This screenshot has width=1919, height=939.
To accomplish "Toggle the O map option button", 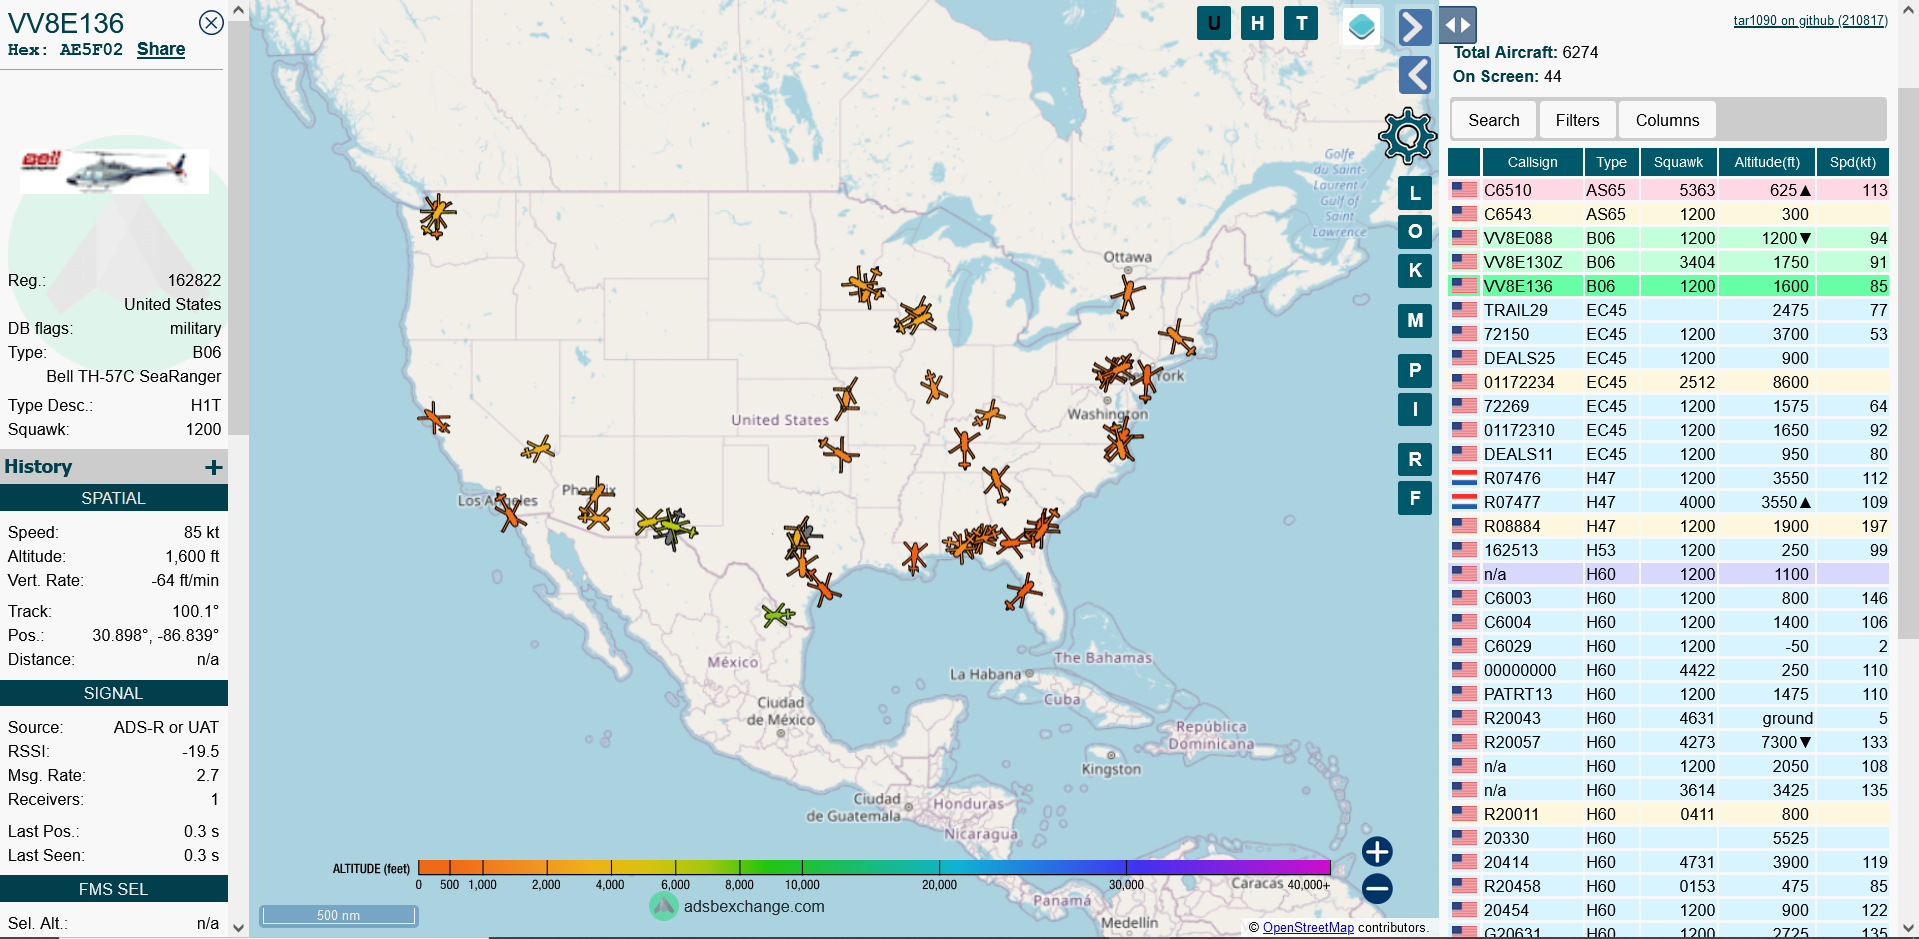I will pyautogui.click(x=1415, y=231).
